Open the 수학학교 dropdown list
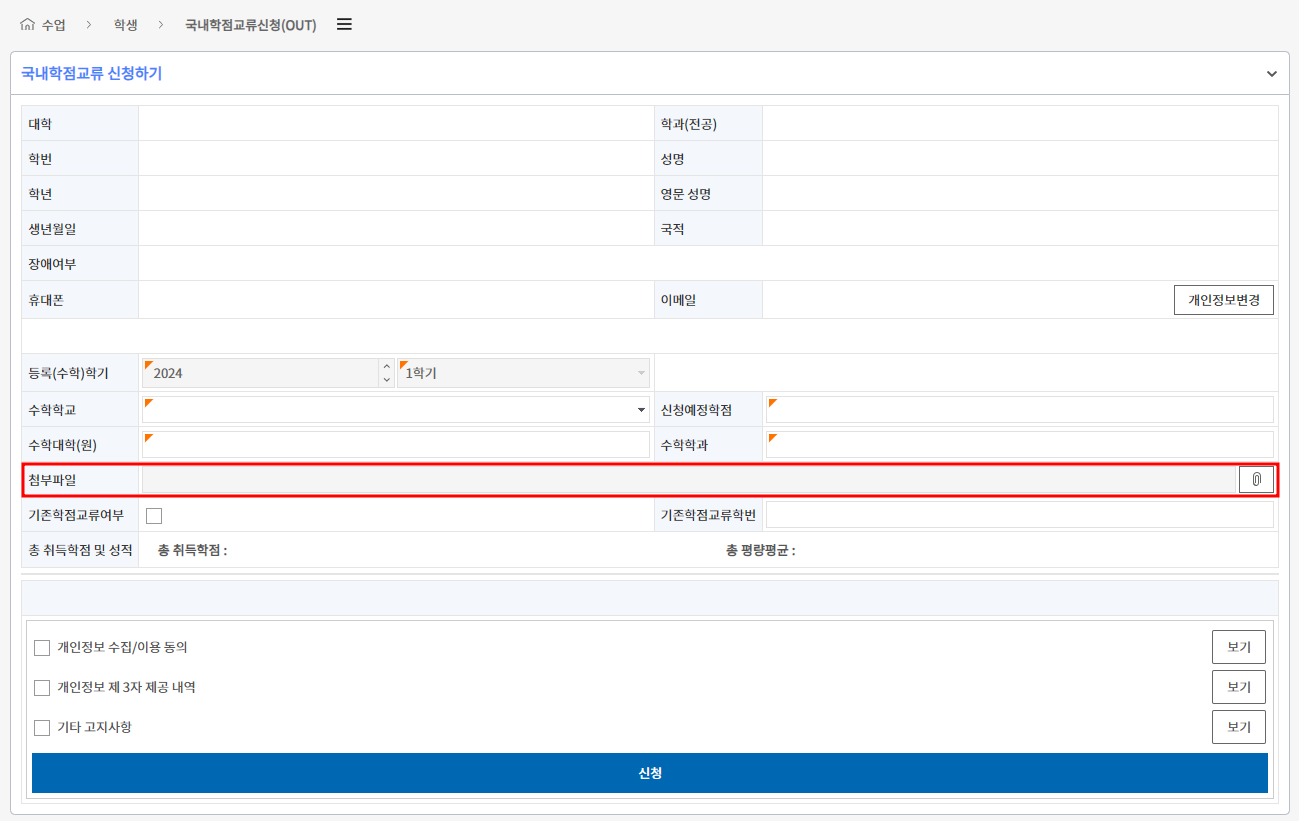 click(640, 410)
